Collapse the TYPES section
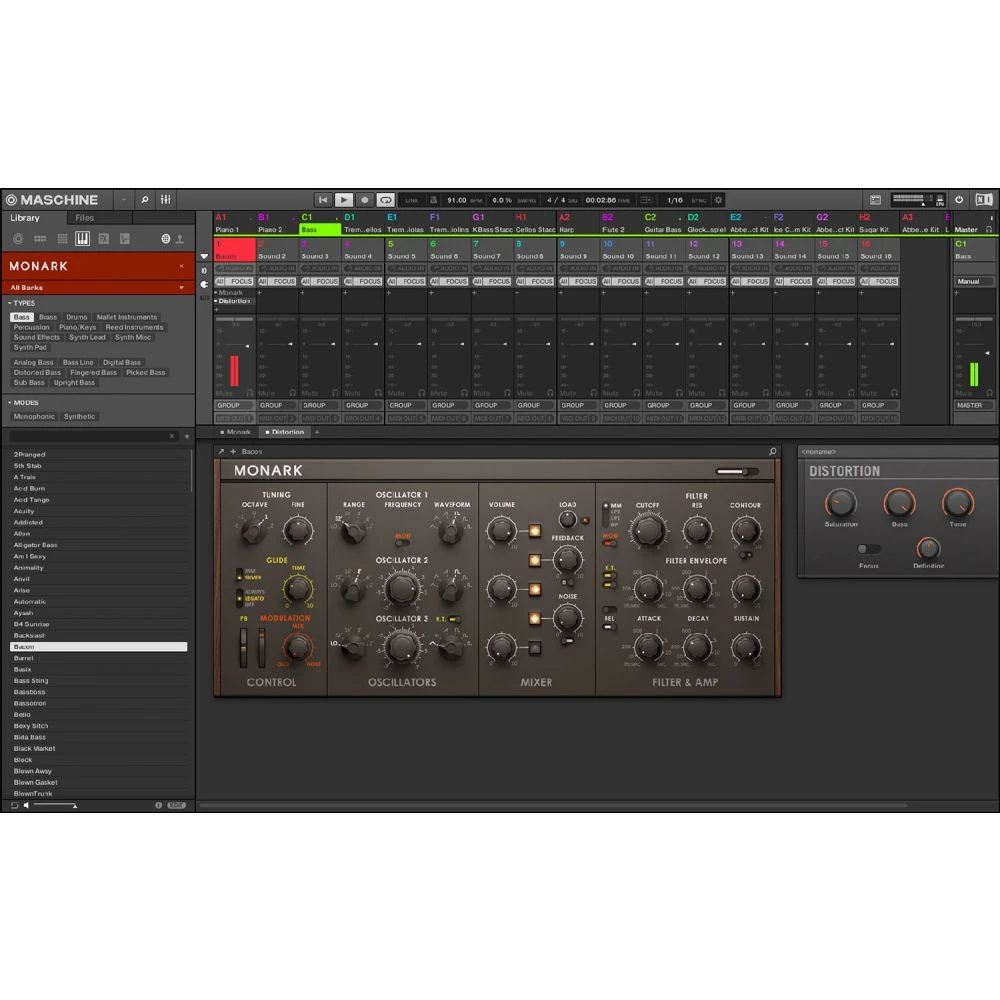 [10, 303]
